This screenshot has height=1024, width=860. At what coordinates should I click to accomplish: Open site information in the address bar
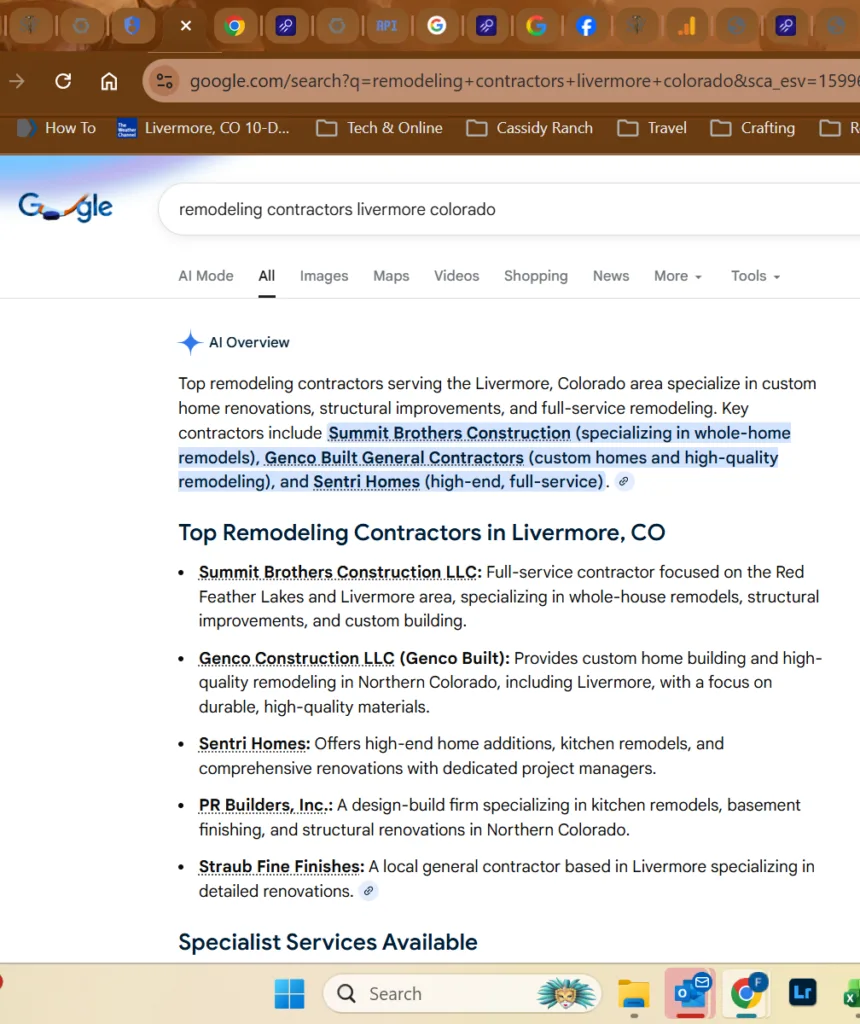pos(165,81)
